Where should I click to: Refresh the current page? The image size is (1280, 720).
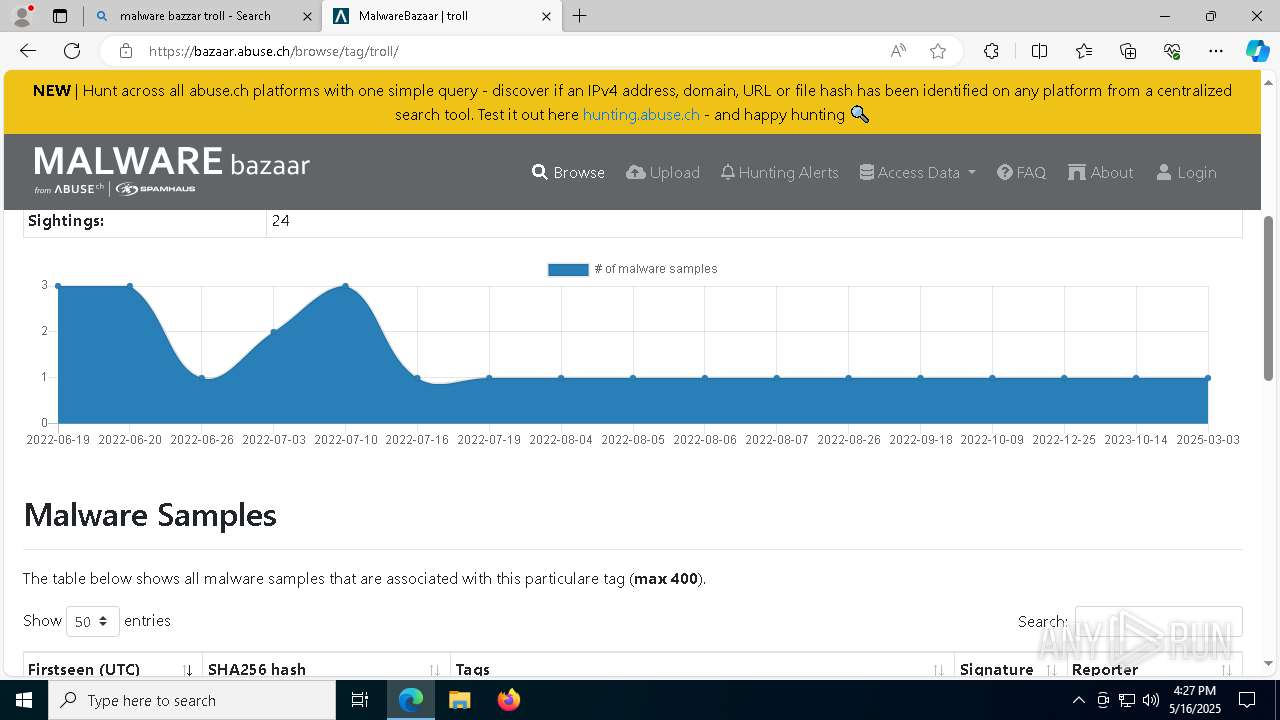(x=72, y=51)
